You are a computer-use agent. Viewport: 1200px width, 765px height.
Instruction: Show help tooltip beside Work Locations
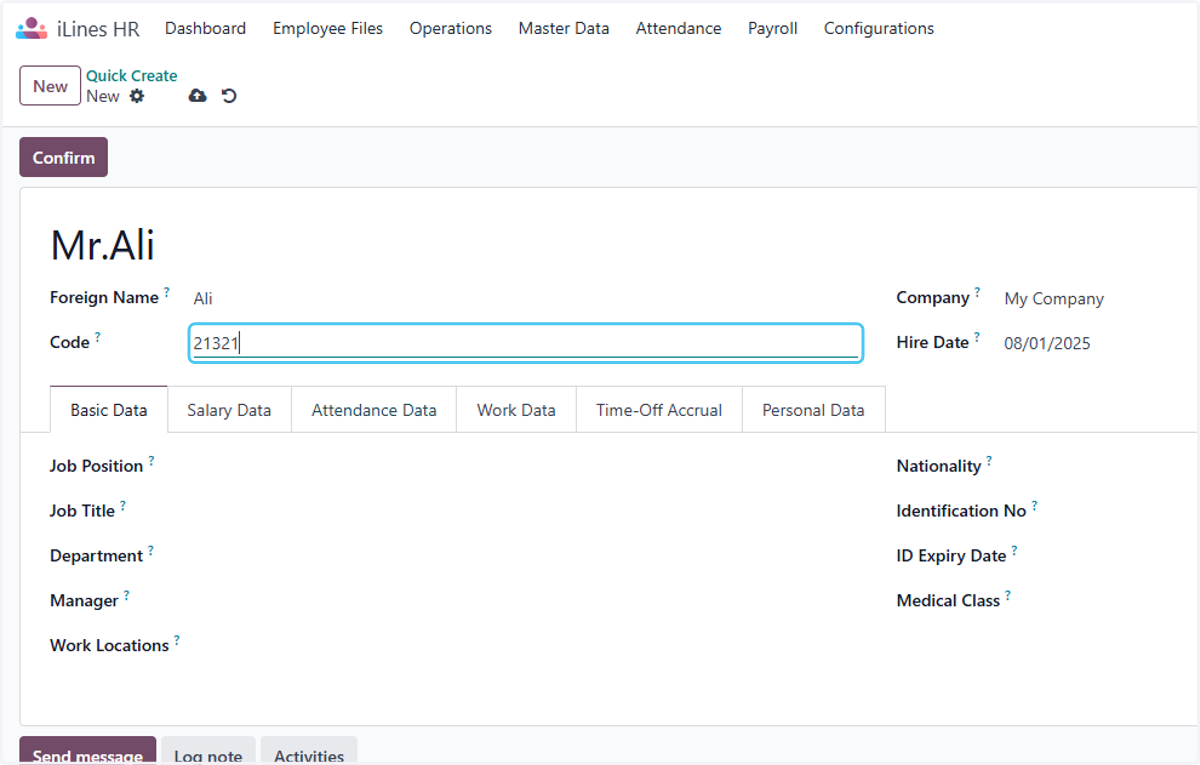point(177,641)
